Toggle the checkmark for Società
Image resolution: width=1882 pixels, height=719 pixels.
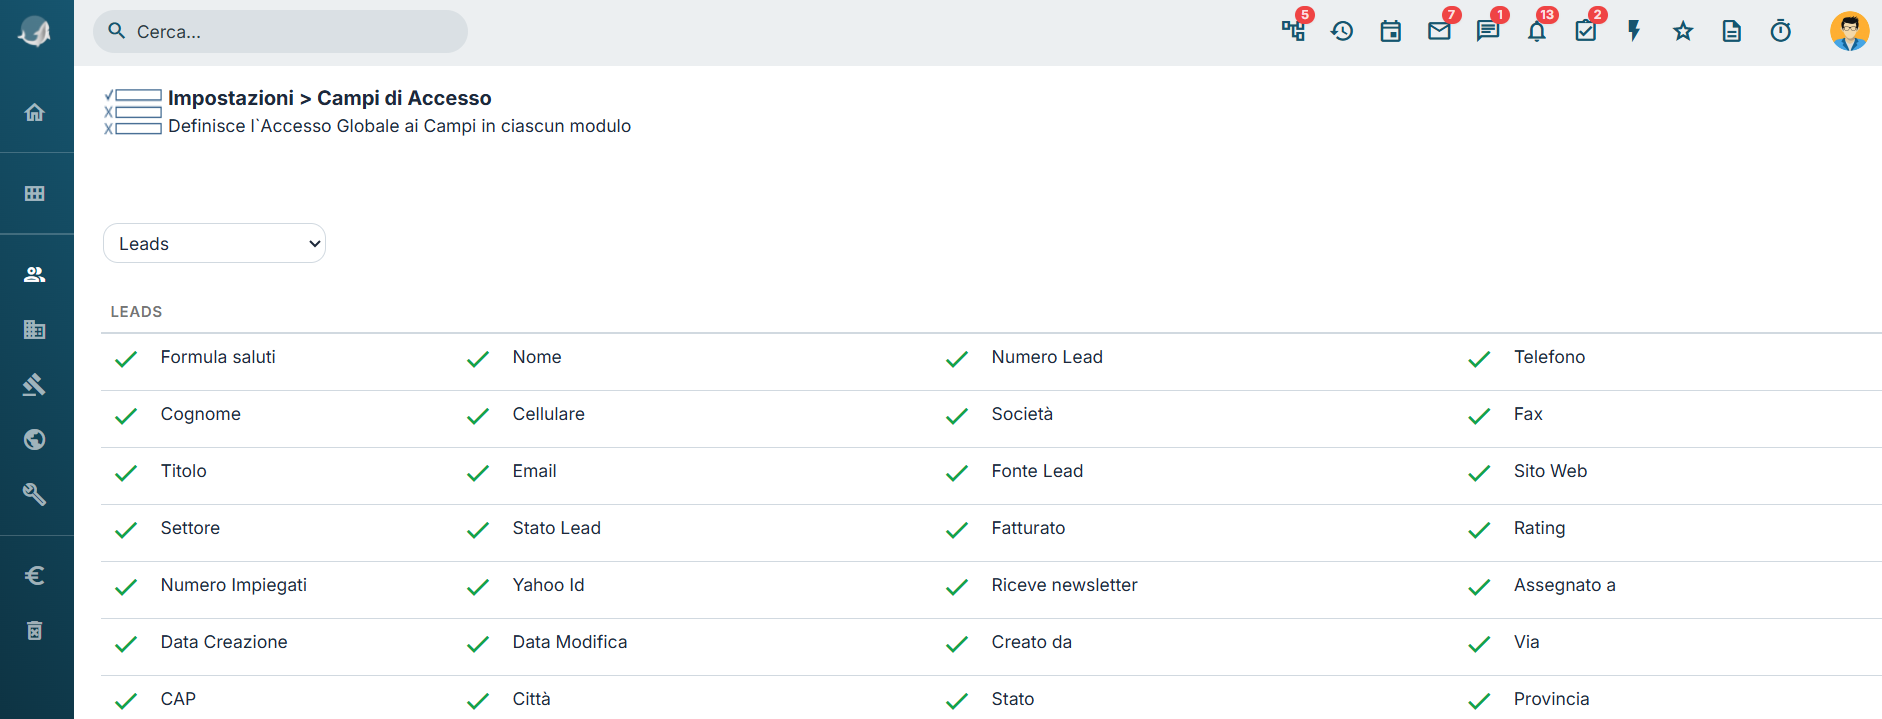[x=957, y=416]
